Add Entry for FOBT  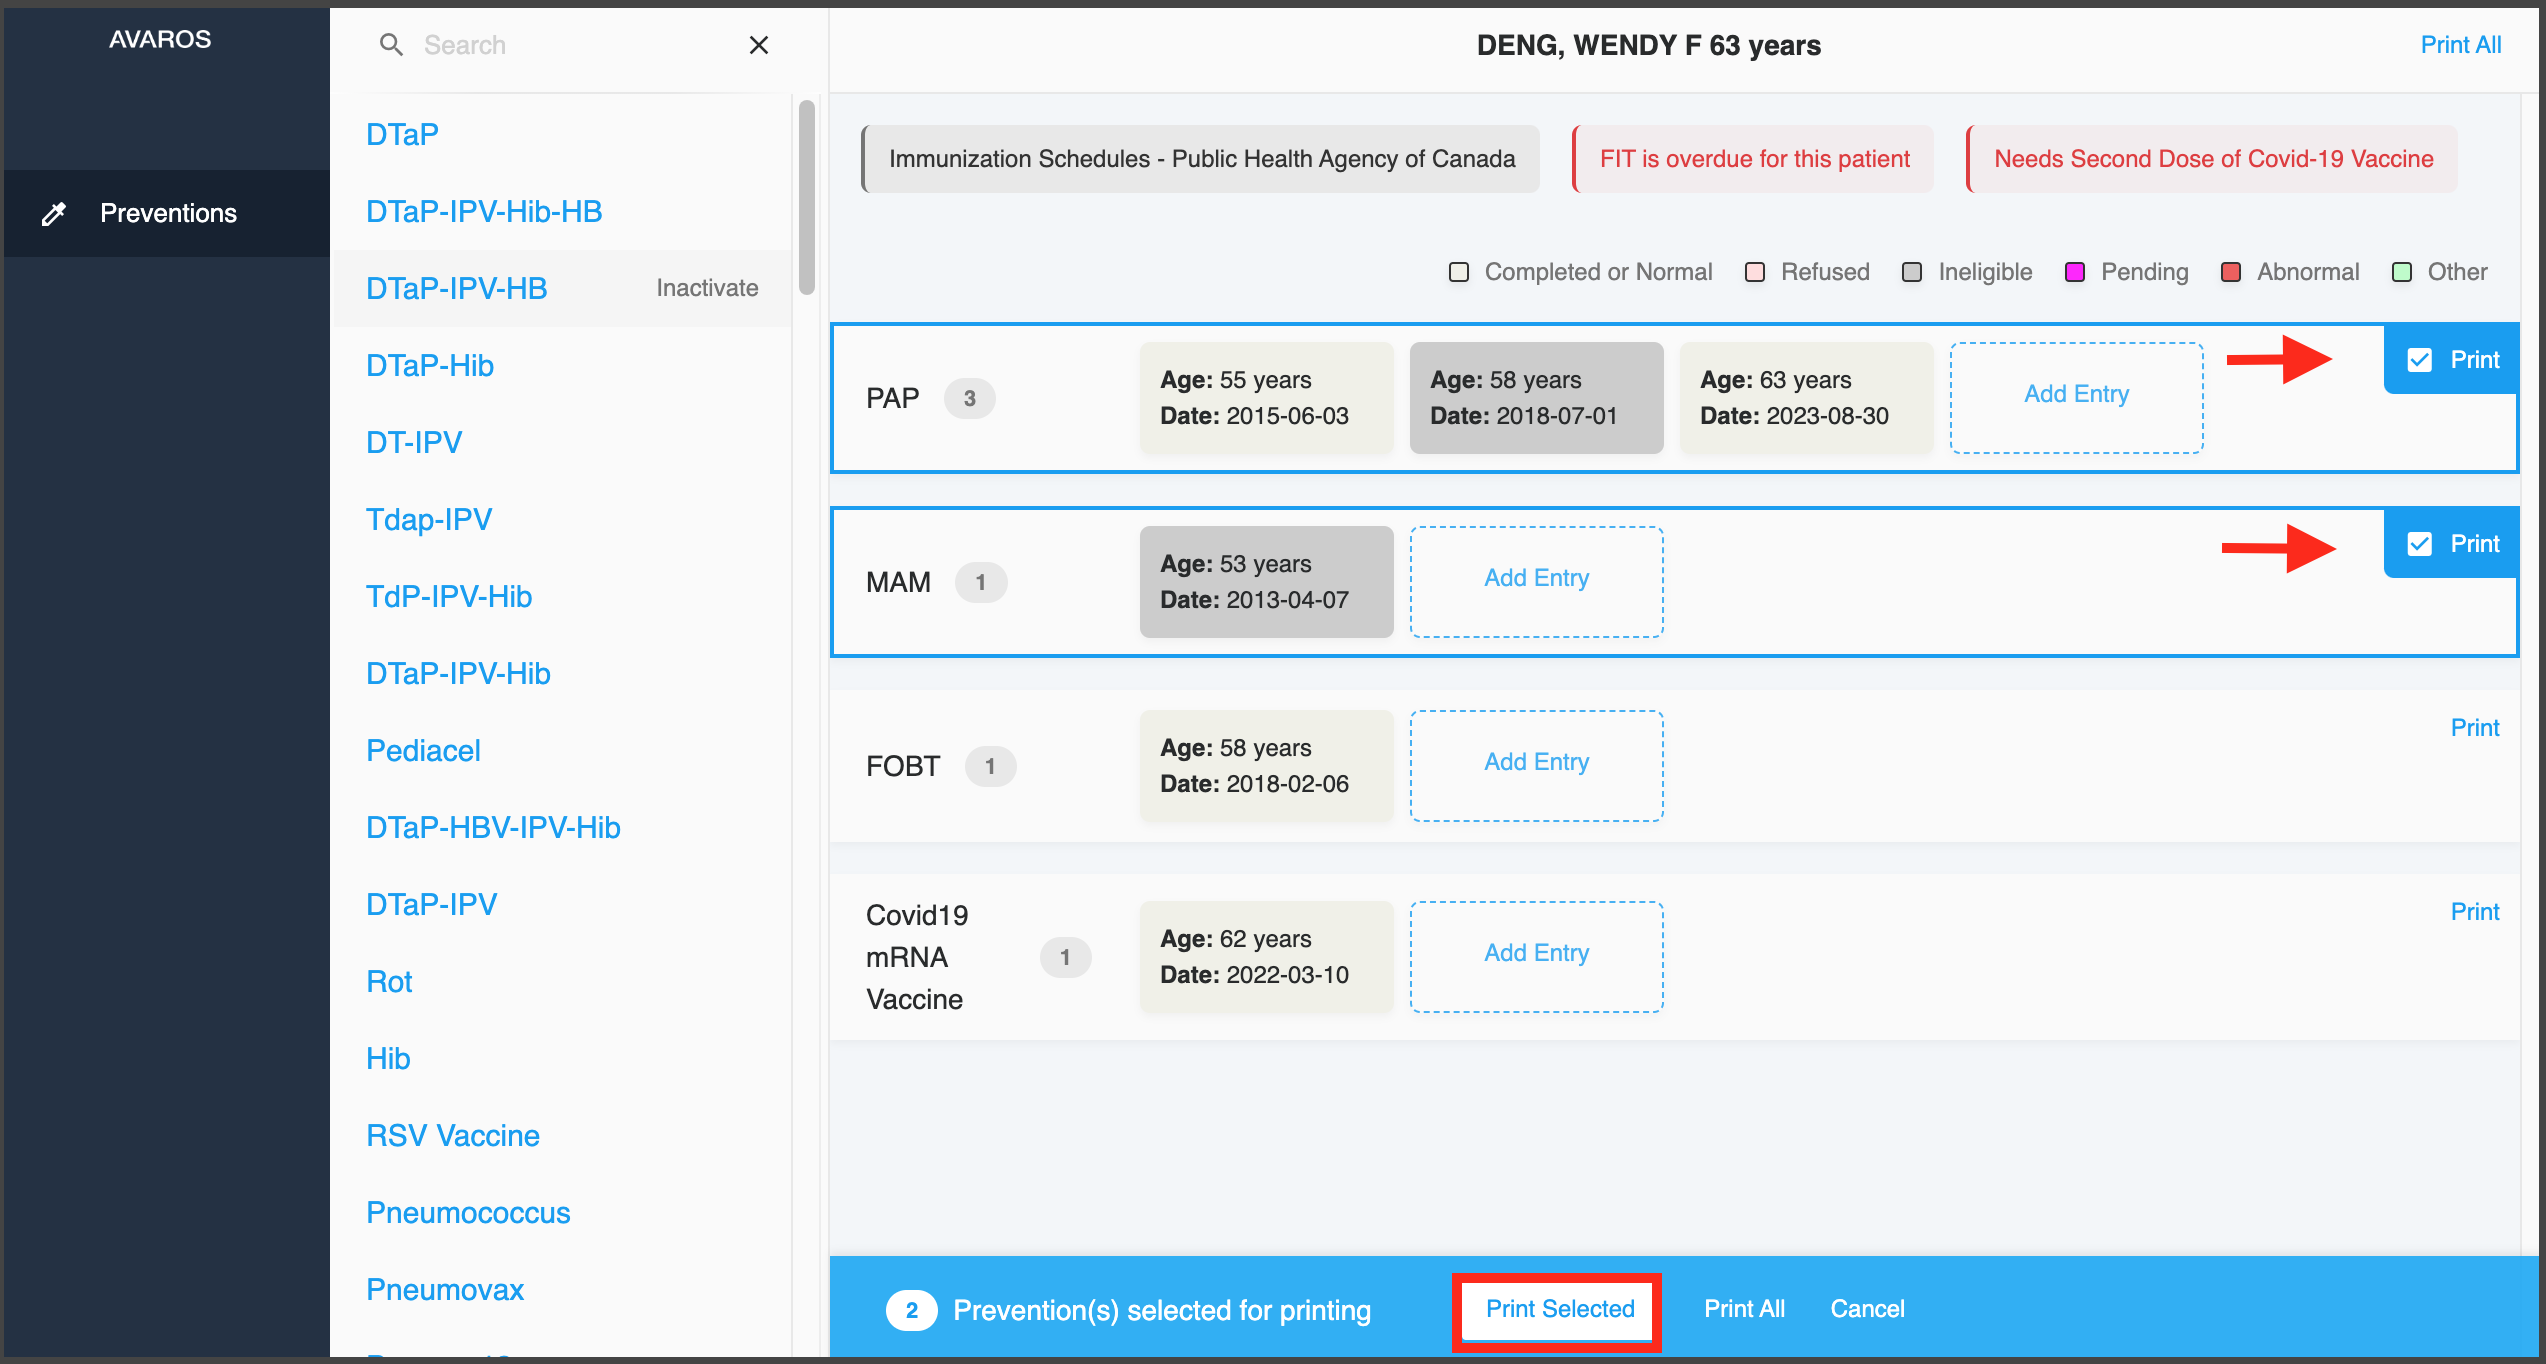(1537, 765)
